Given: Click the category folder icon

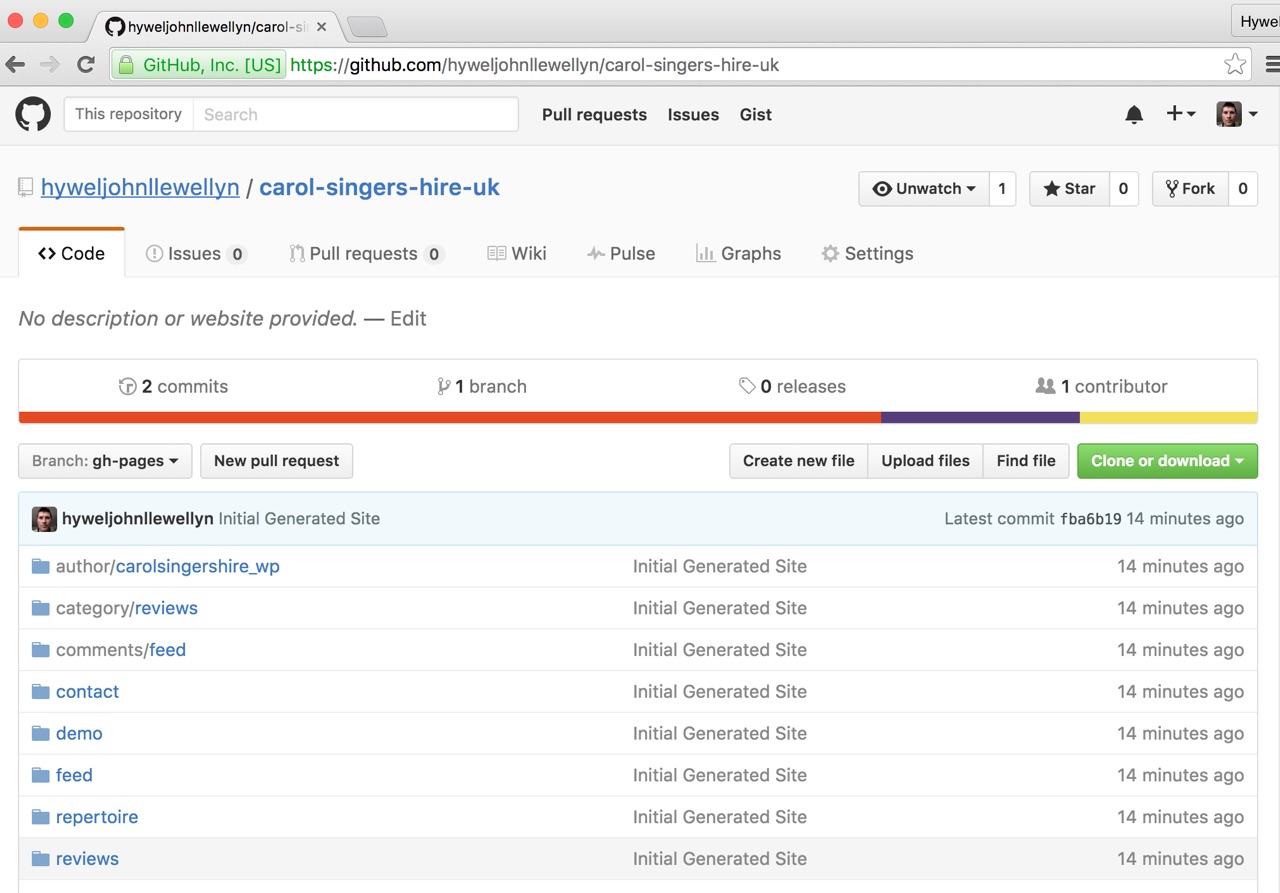Looking at the screenshot, I should point(40,608).
